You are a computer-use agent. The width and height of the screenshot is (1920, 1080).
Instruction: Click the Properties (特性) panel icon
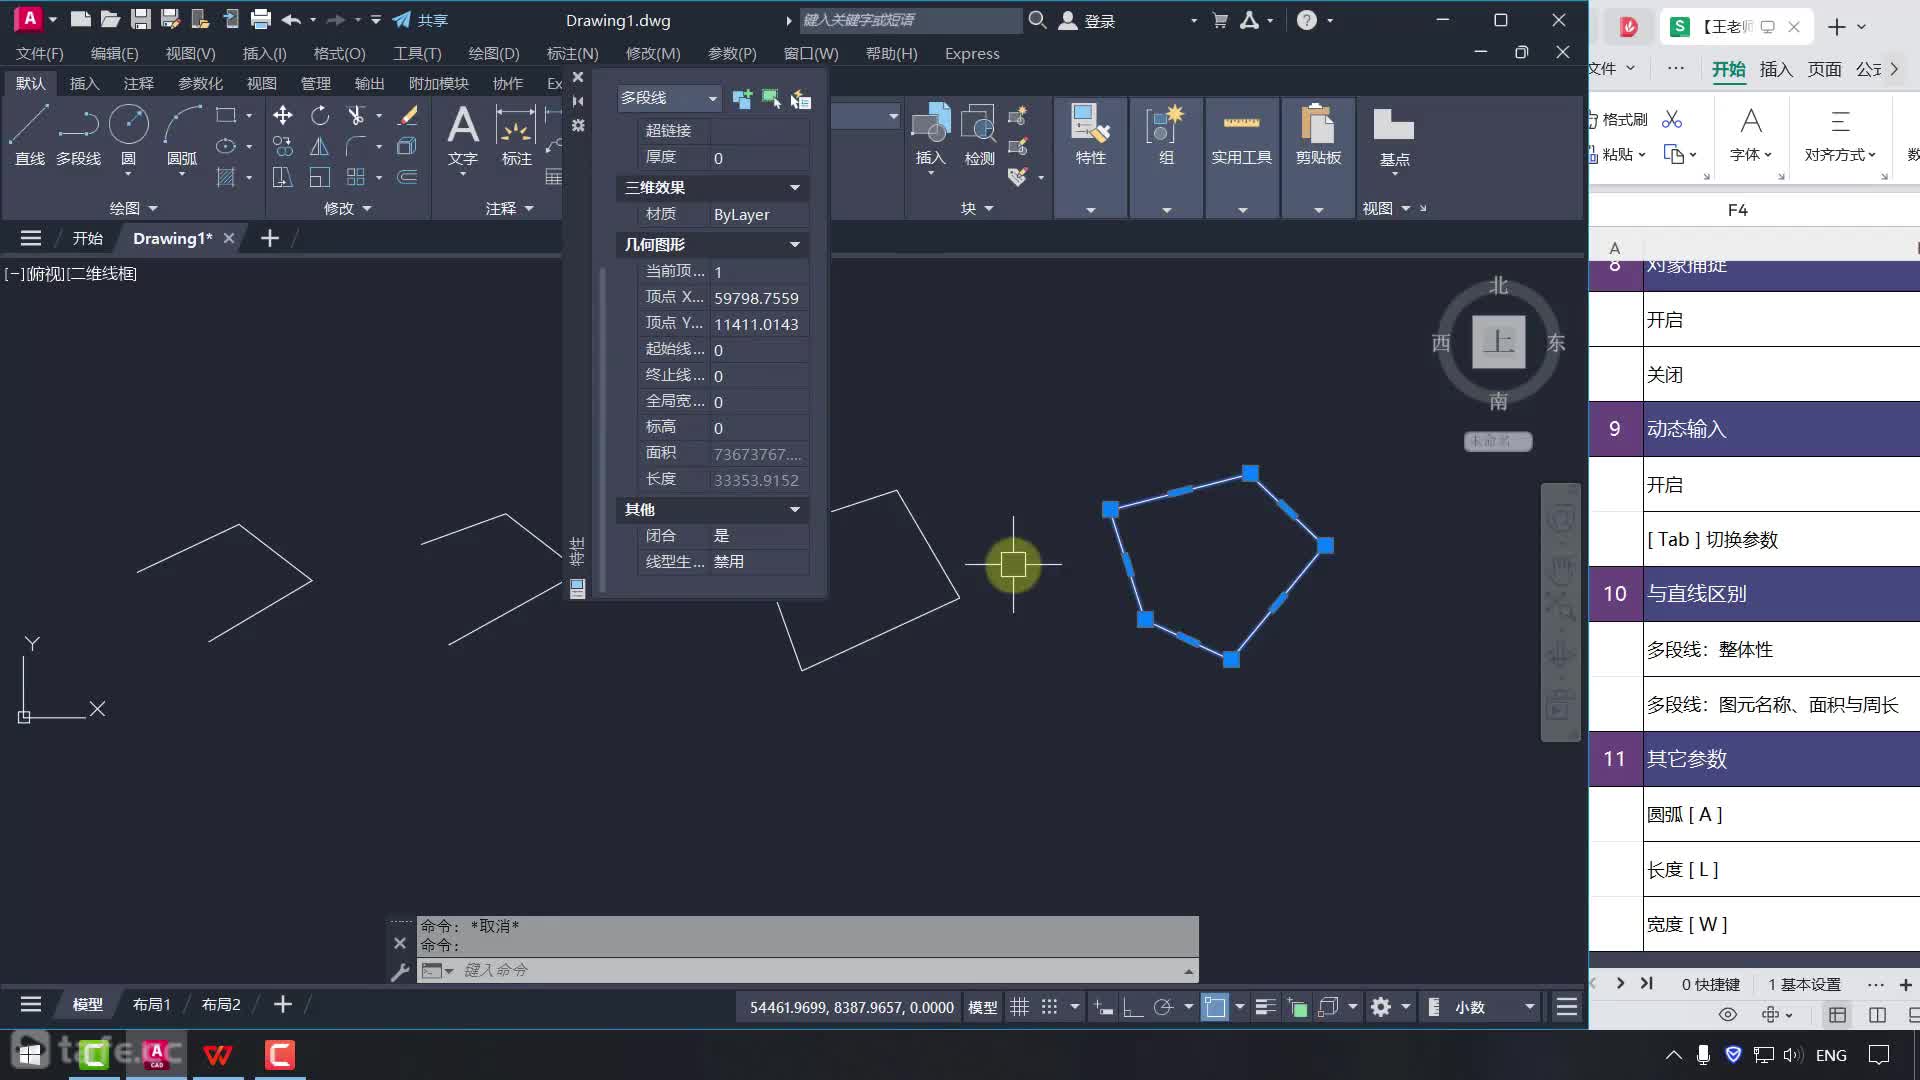click(1090, 133)
